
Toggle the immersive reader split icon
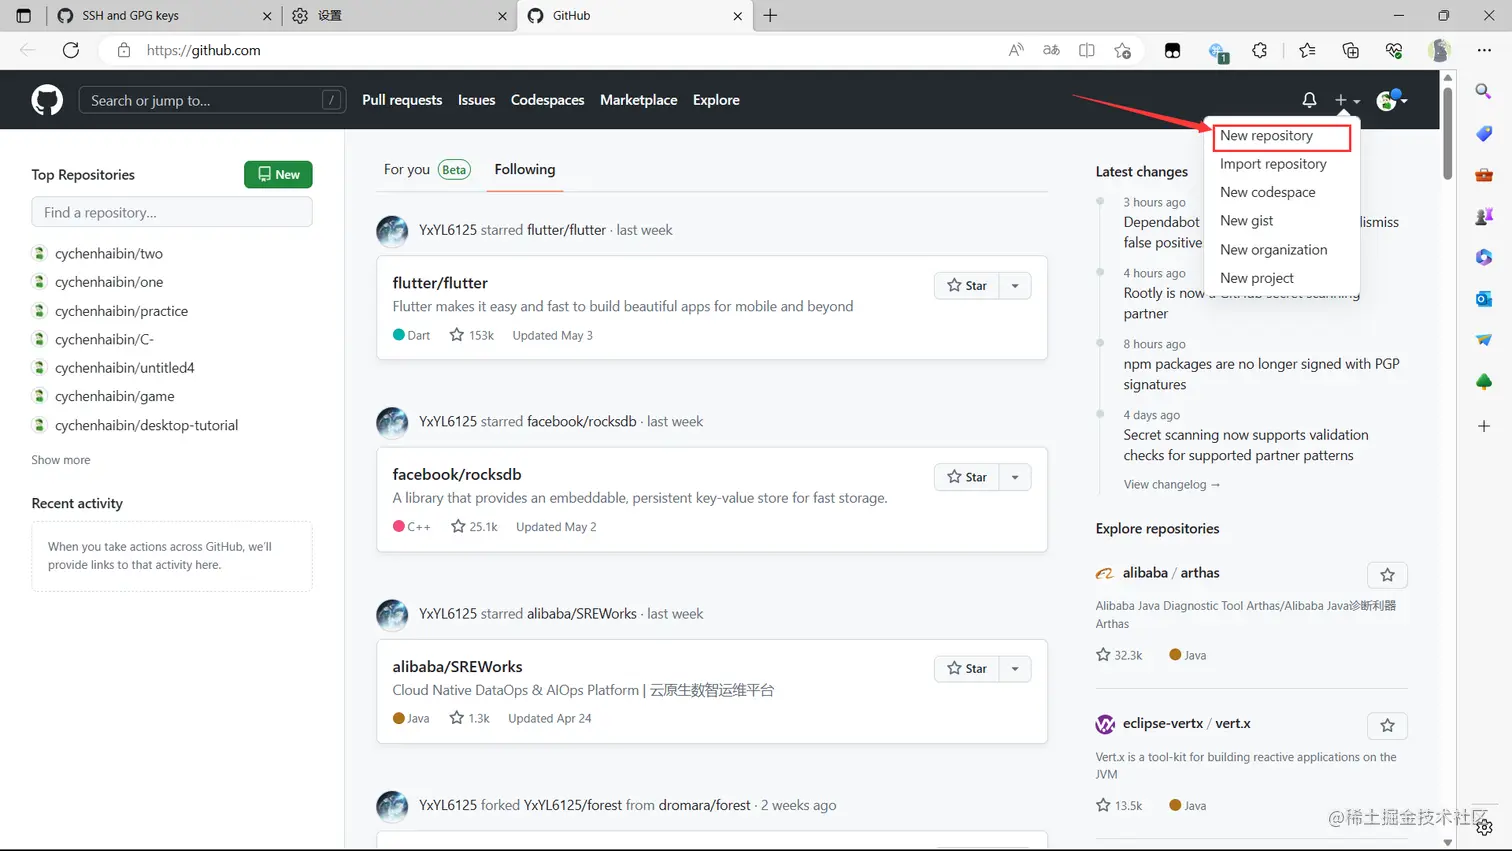(1087, 50)
